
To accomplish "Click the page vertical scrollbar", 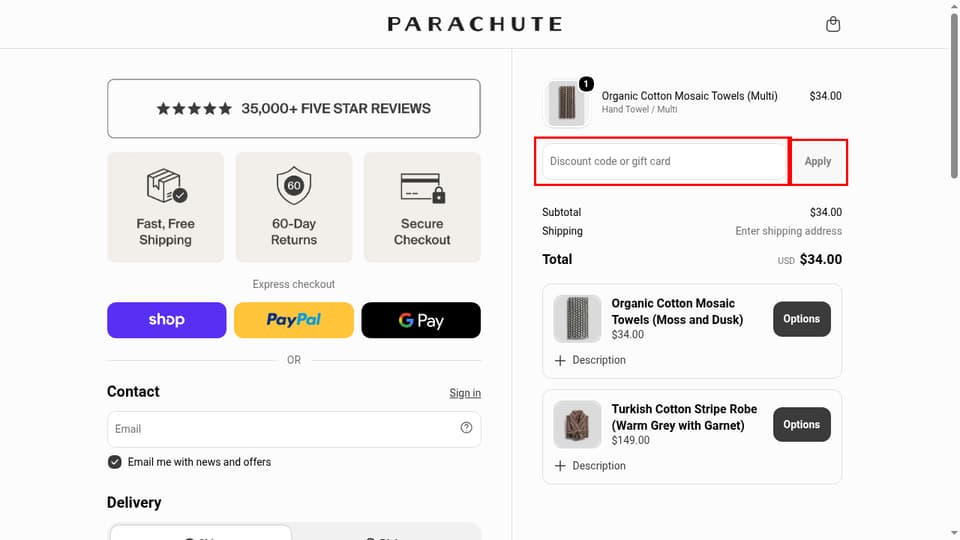I will [x=954, y=96].
